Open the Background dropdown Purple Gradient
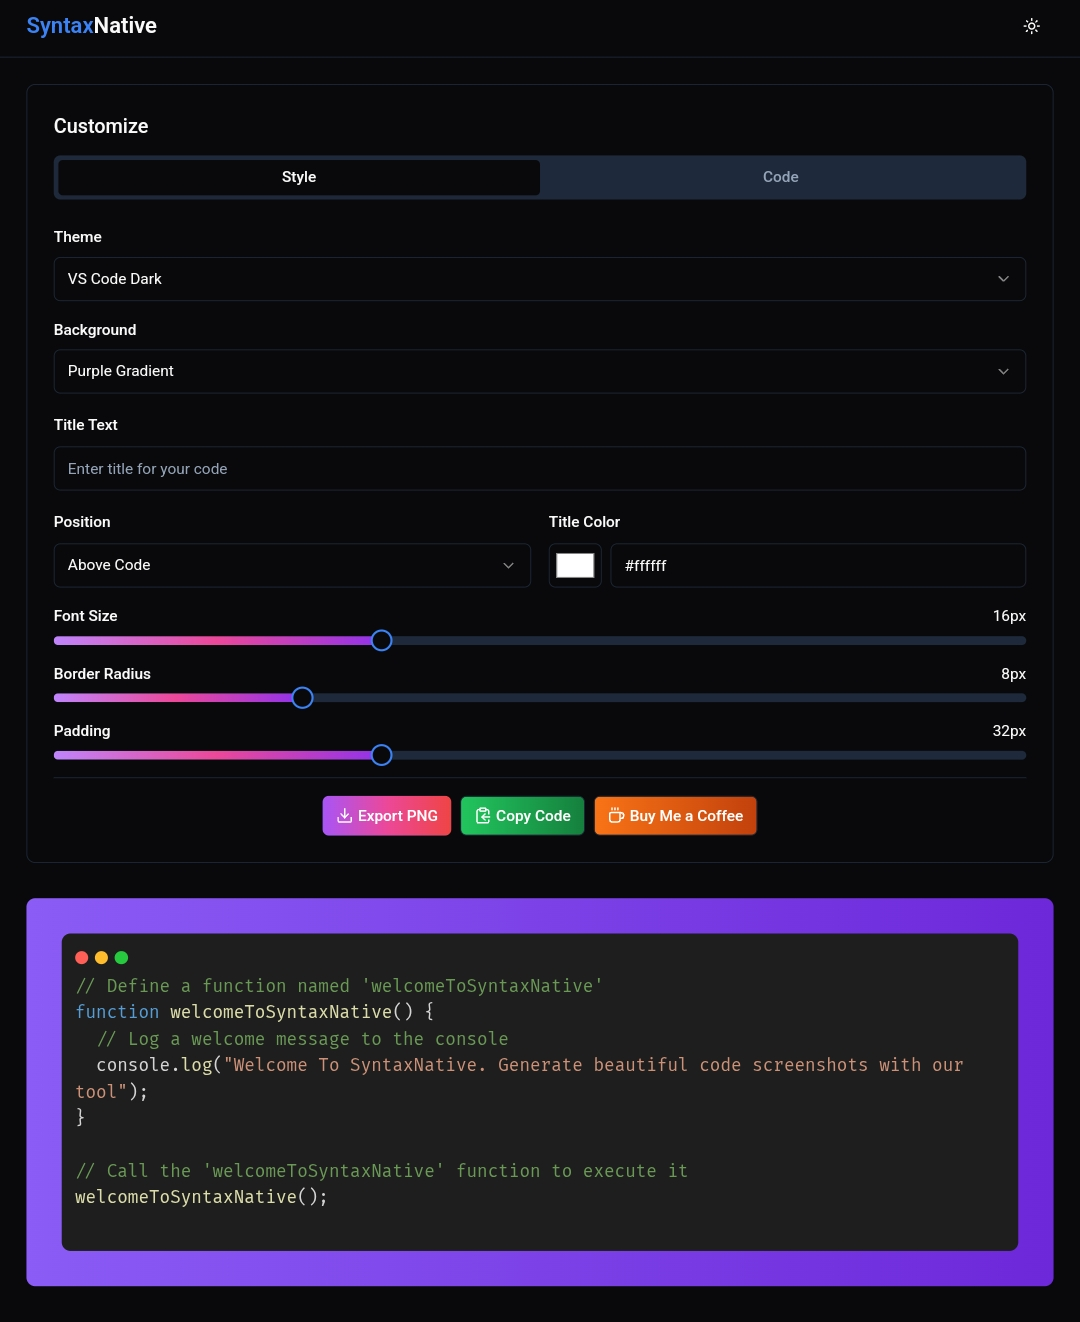Screen dimensions: 1080x1322 [540, 371]
